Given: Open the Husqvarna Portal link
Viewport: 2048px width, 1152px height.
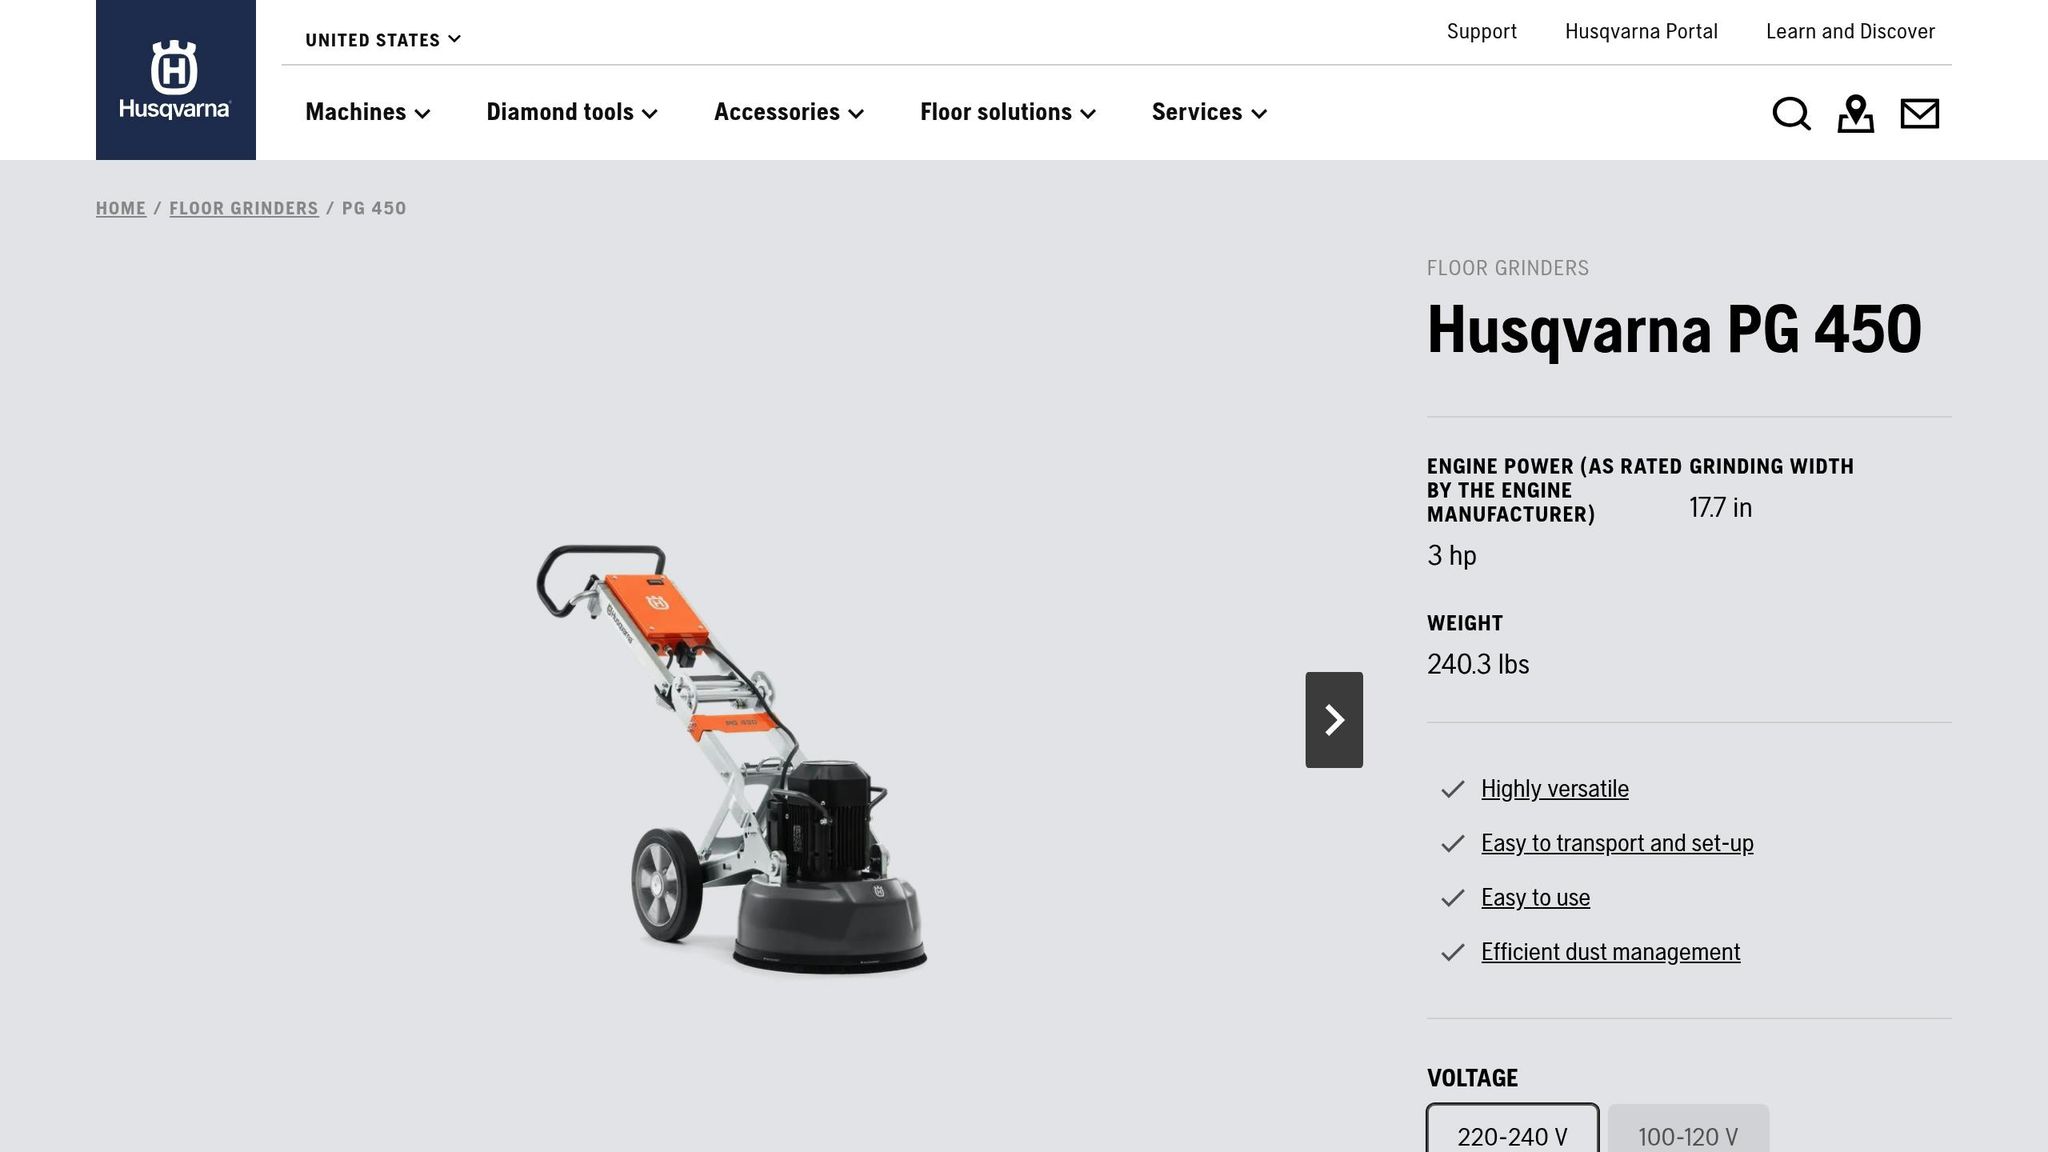Looking at the screenshot, I should (x=1640, y=31).
